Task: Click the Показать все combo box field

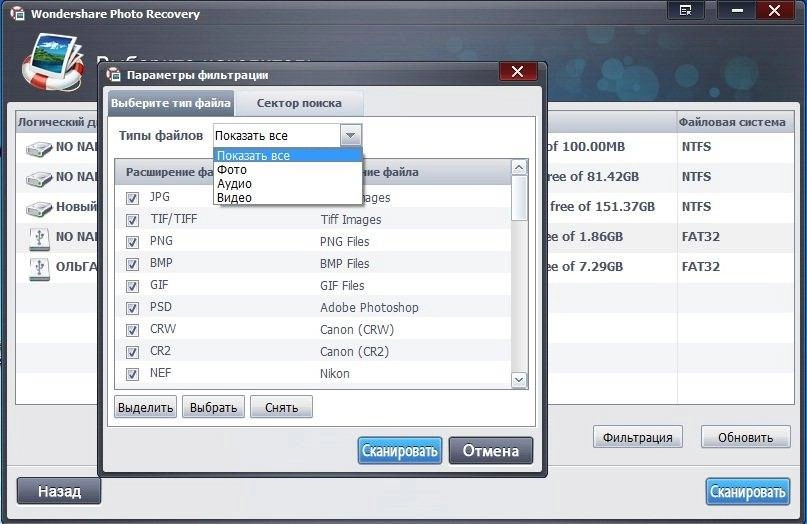Action: pos(277,136)
